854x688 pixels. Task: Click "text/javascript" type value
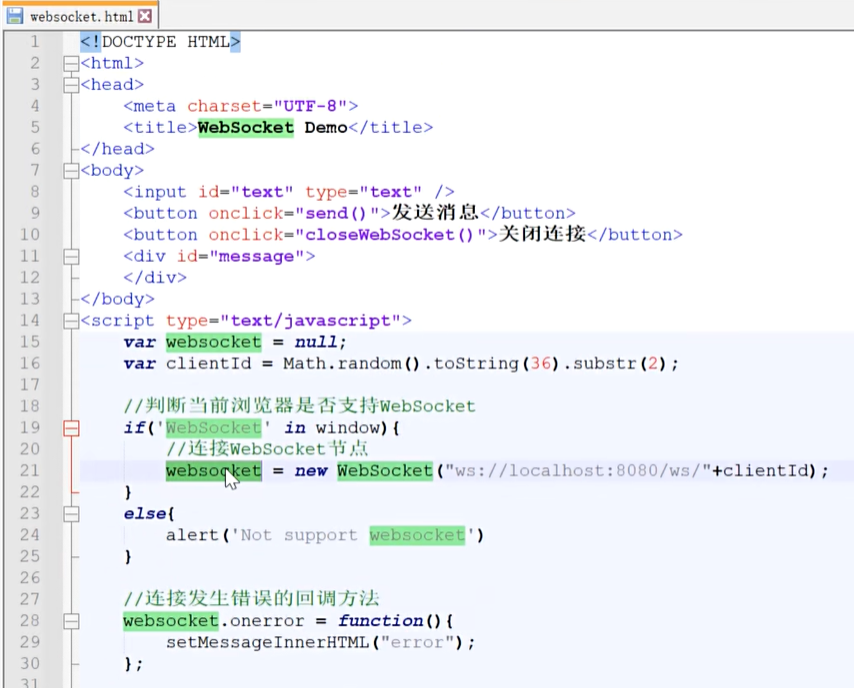(x=310, y=320)
